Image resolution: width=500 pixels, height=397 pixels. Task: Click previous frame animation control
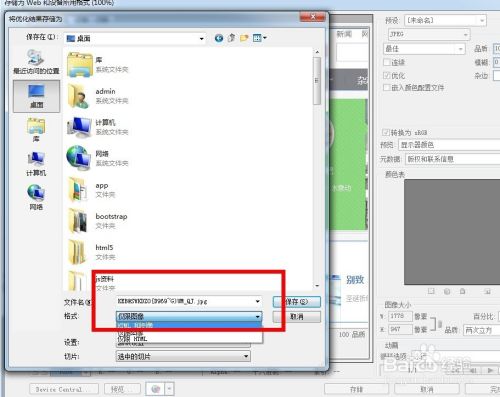click(x=474, y=370)
